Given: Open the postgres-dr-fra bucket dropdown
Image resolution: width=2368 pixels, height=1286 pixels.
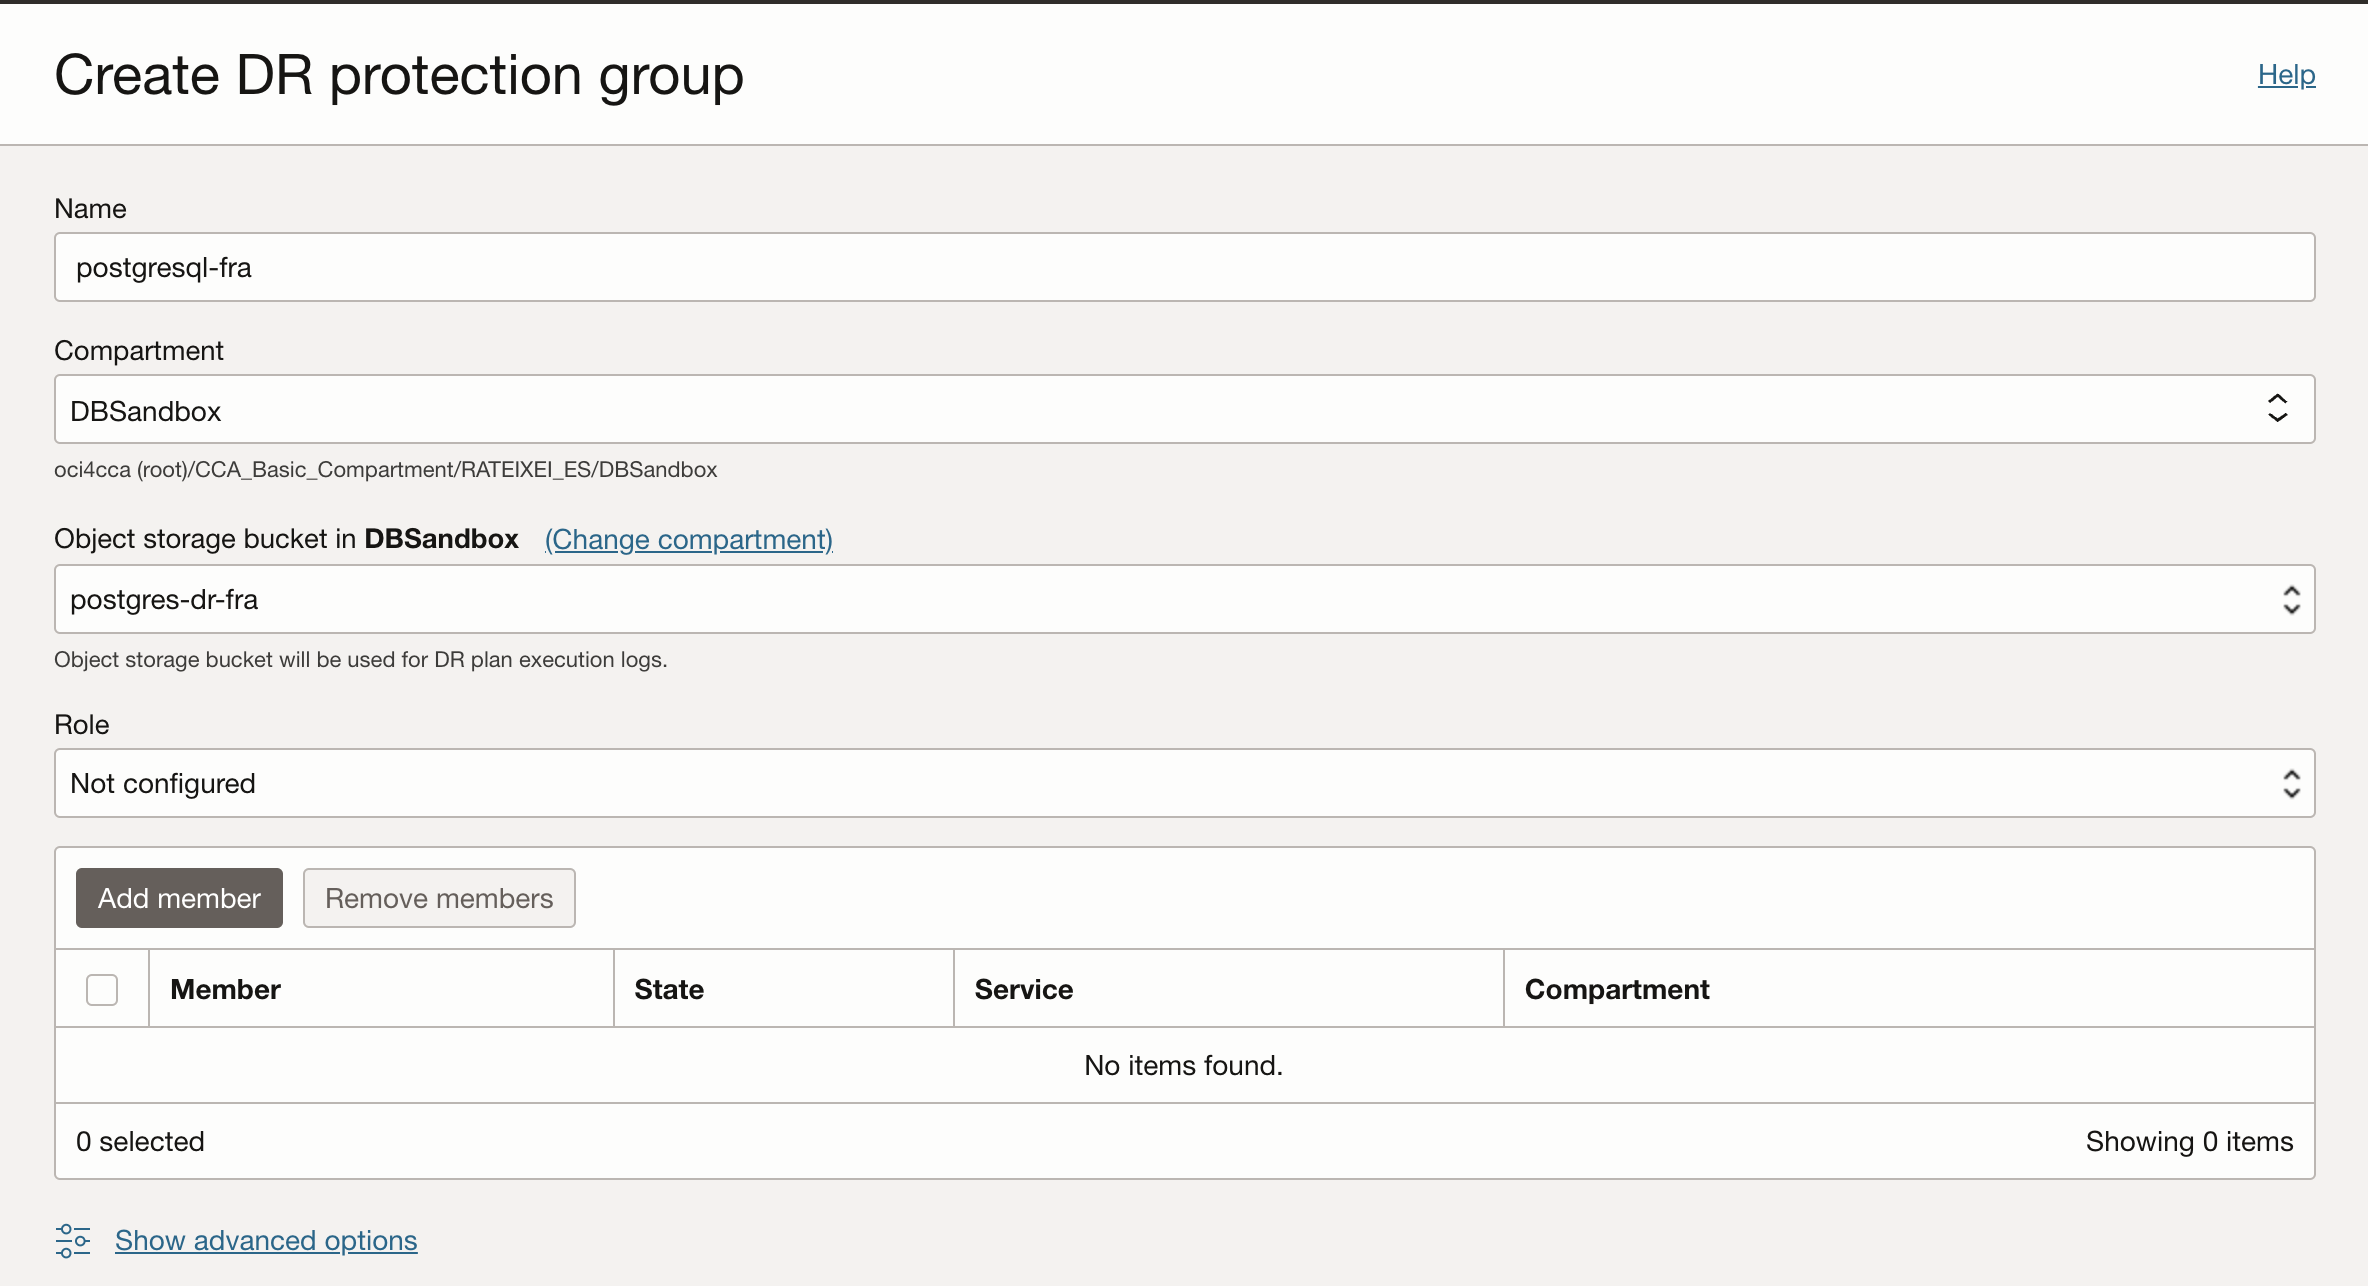Looking at the screenshot, I should pyautogui.click(x=1150, y=600).
